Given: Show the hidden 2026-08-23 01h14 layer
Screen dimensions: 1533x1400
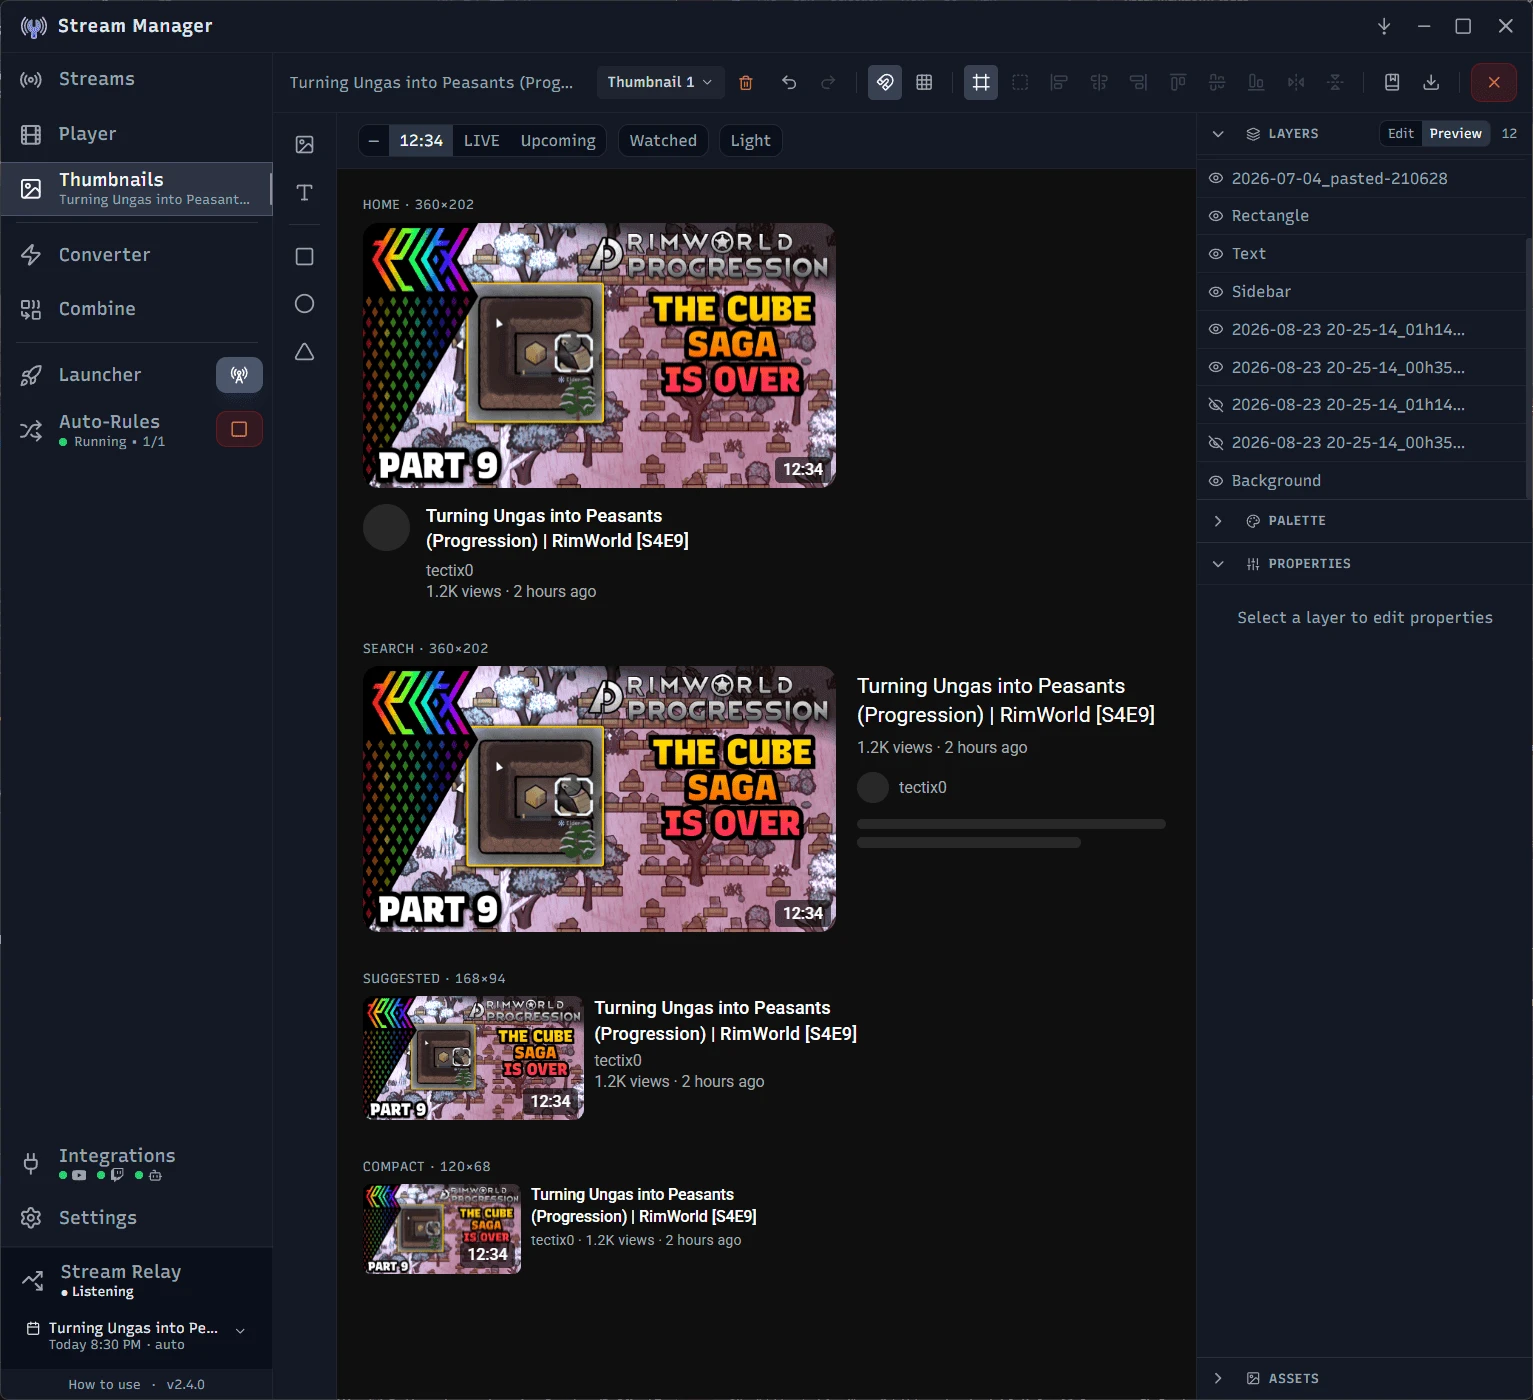Looking at the screenshot, I should (x=1216, y=405).
